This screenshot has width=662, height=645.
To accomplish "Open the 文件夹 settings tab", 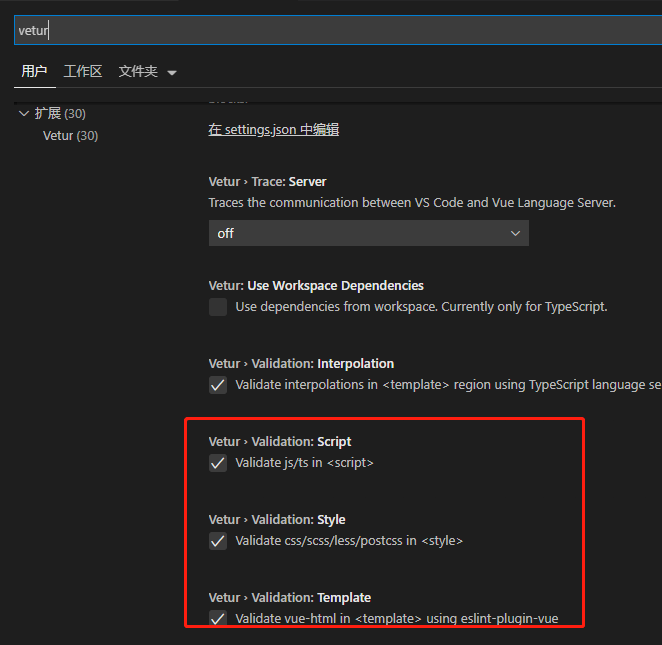I will [x=138, y=71].
